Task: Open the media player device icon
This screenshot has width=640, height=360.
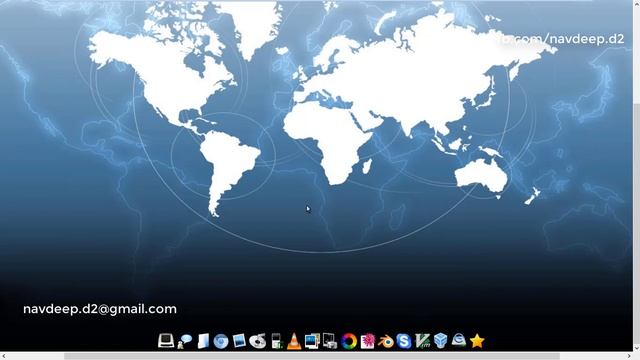Action: pyautogui.click(x=276, y=341)
